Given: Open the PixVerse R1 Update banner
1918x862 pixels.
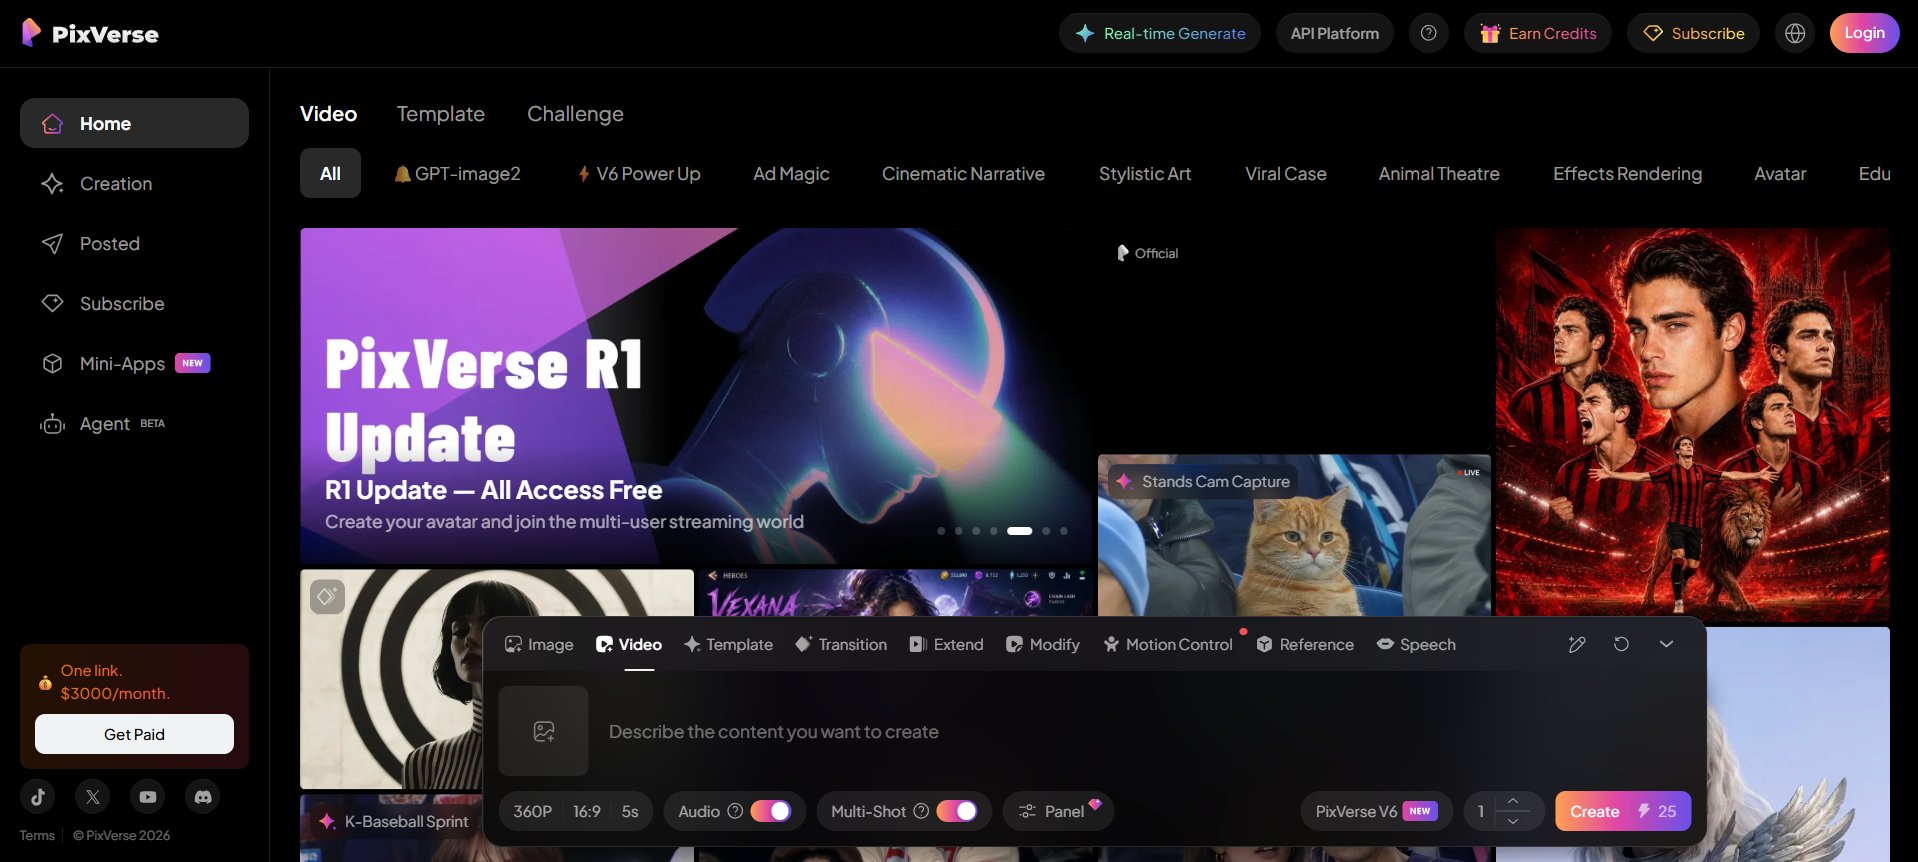Looking at the screenshot, I should (x=696, y=395).
